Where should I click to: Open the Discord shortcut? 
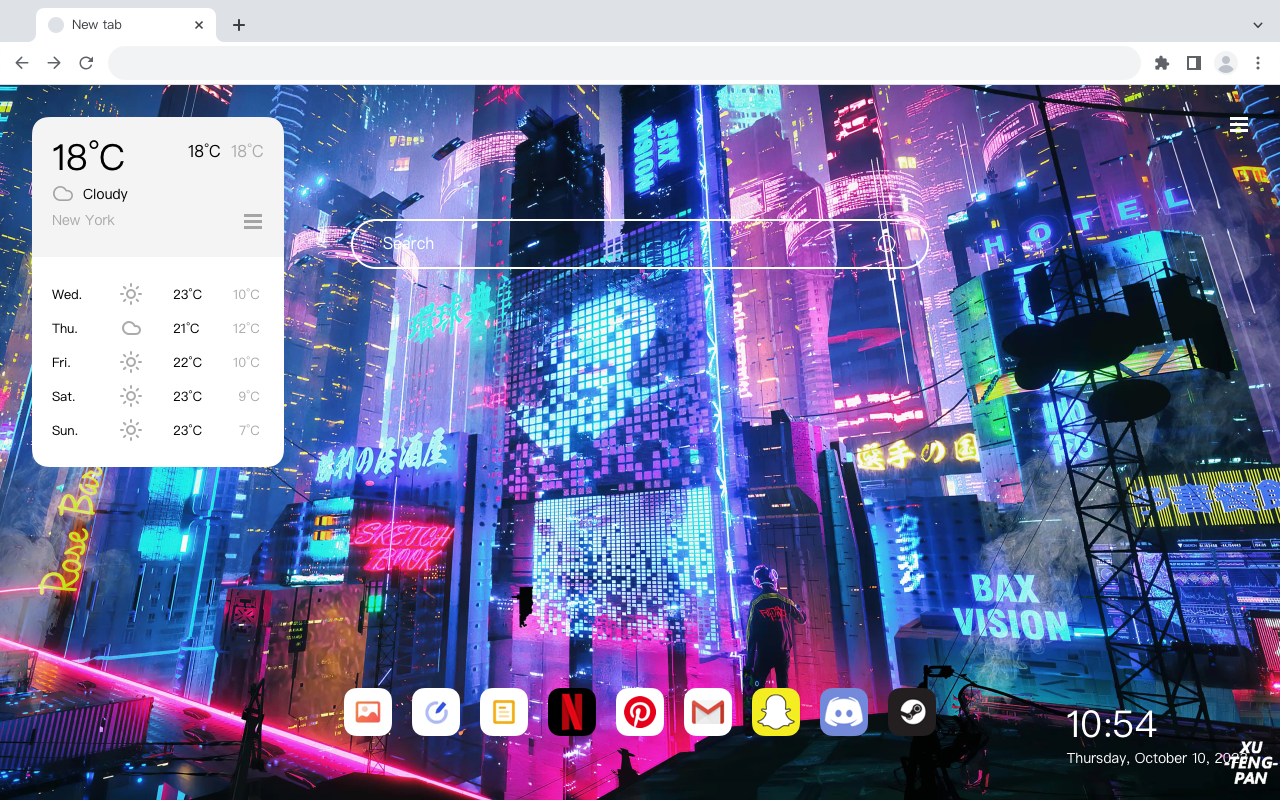coord(844,712)
